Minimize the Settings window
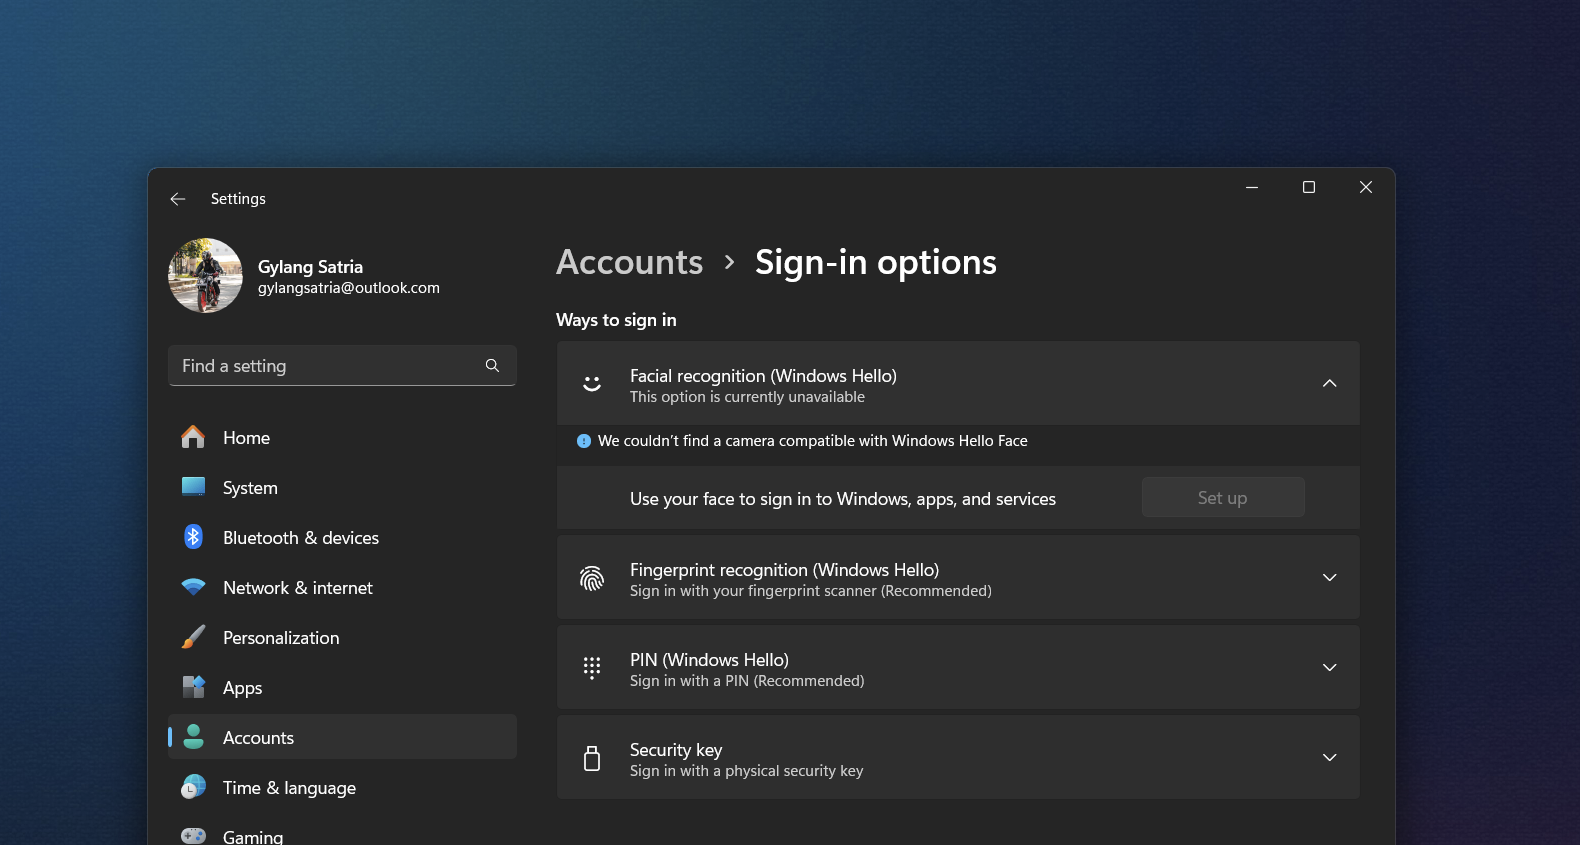The width and height of the screenshot is (1580, 845). [x=1252, y=187]
